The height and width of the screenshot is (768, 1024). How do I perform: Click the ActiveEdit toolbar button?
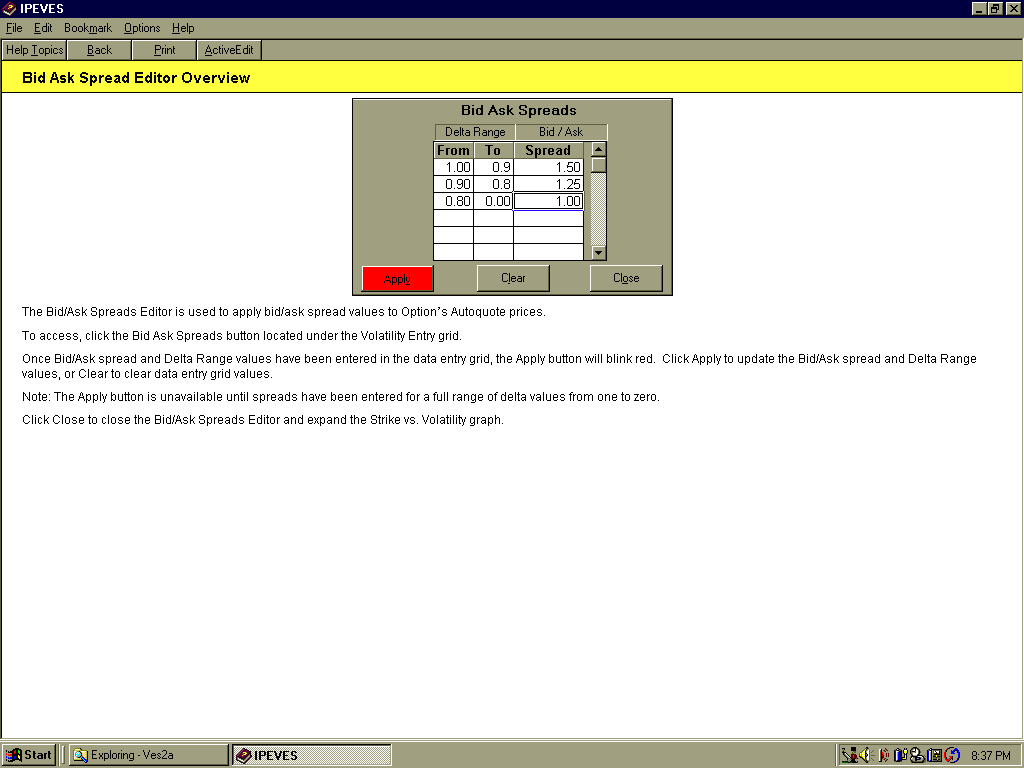(x=229, y=50)
